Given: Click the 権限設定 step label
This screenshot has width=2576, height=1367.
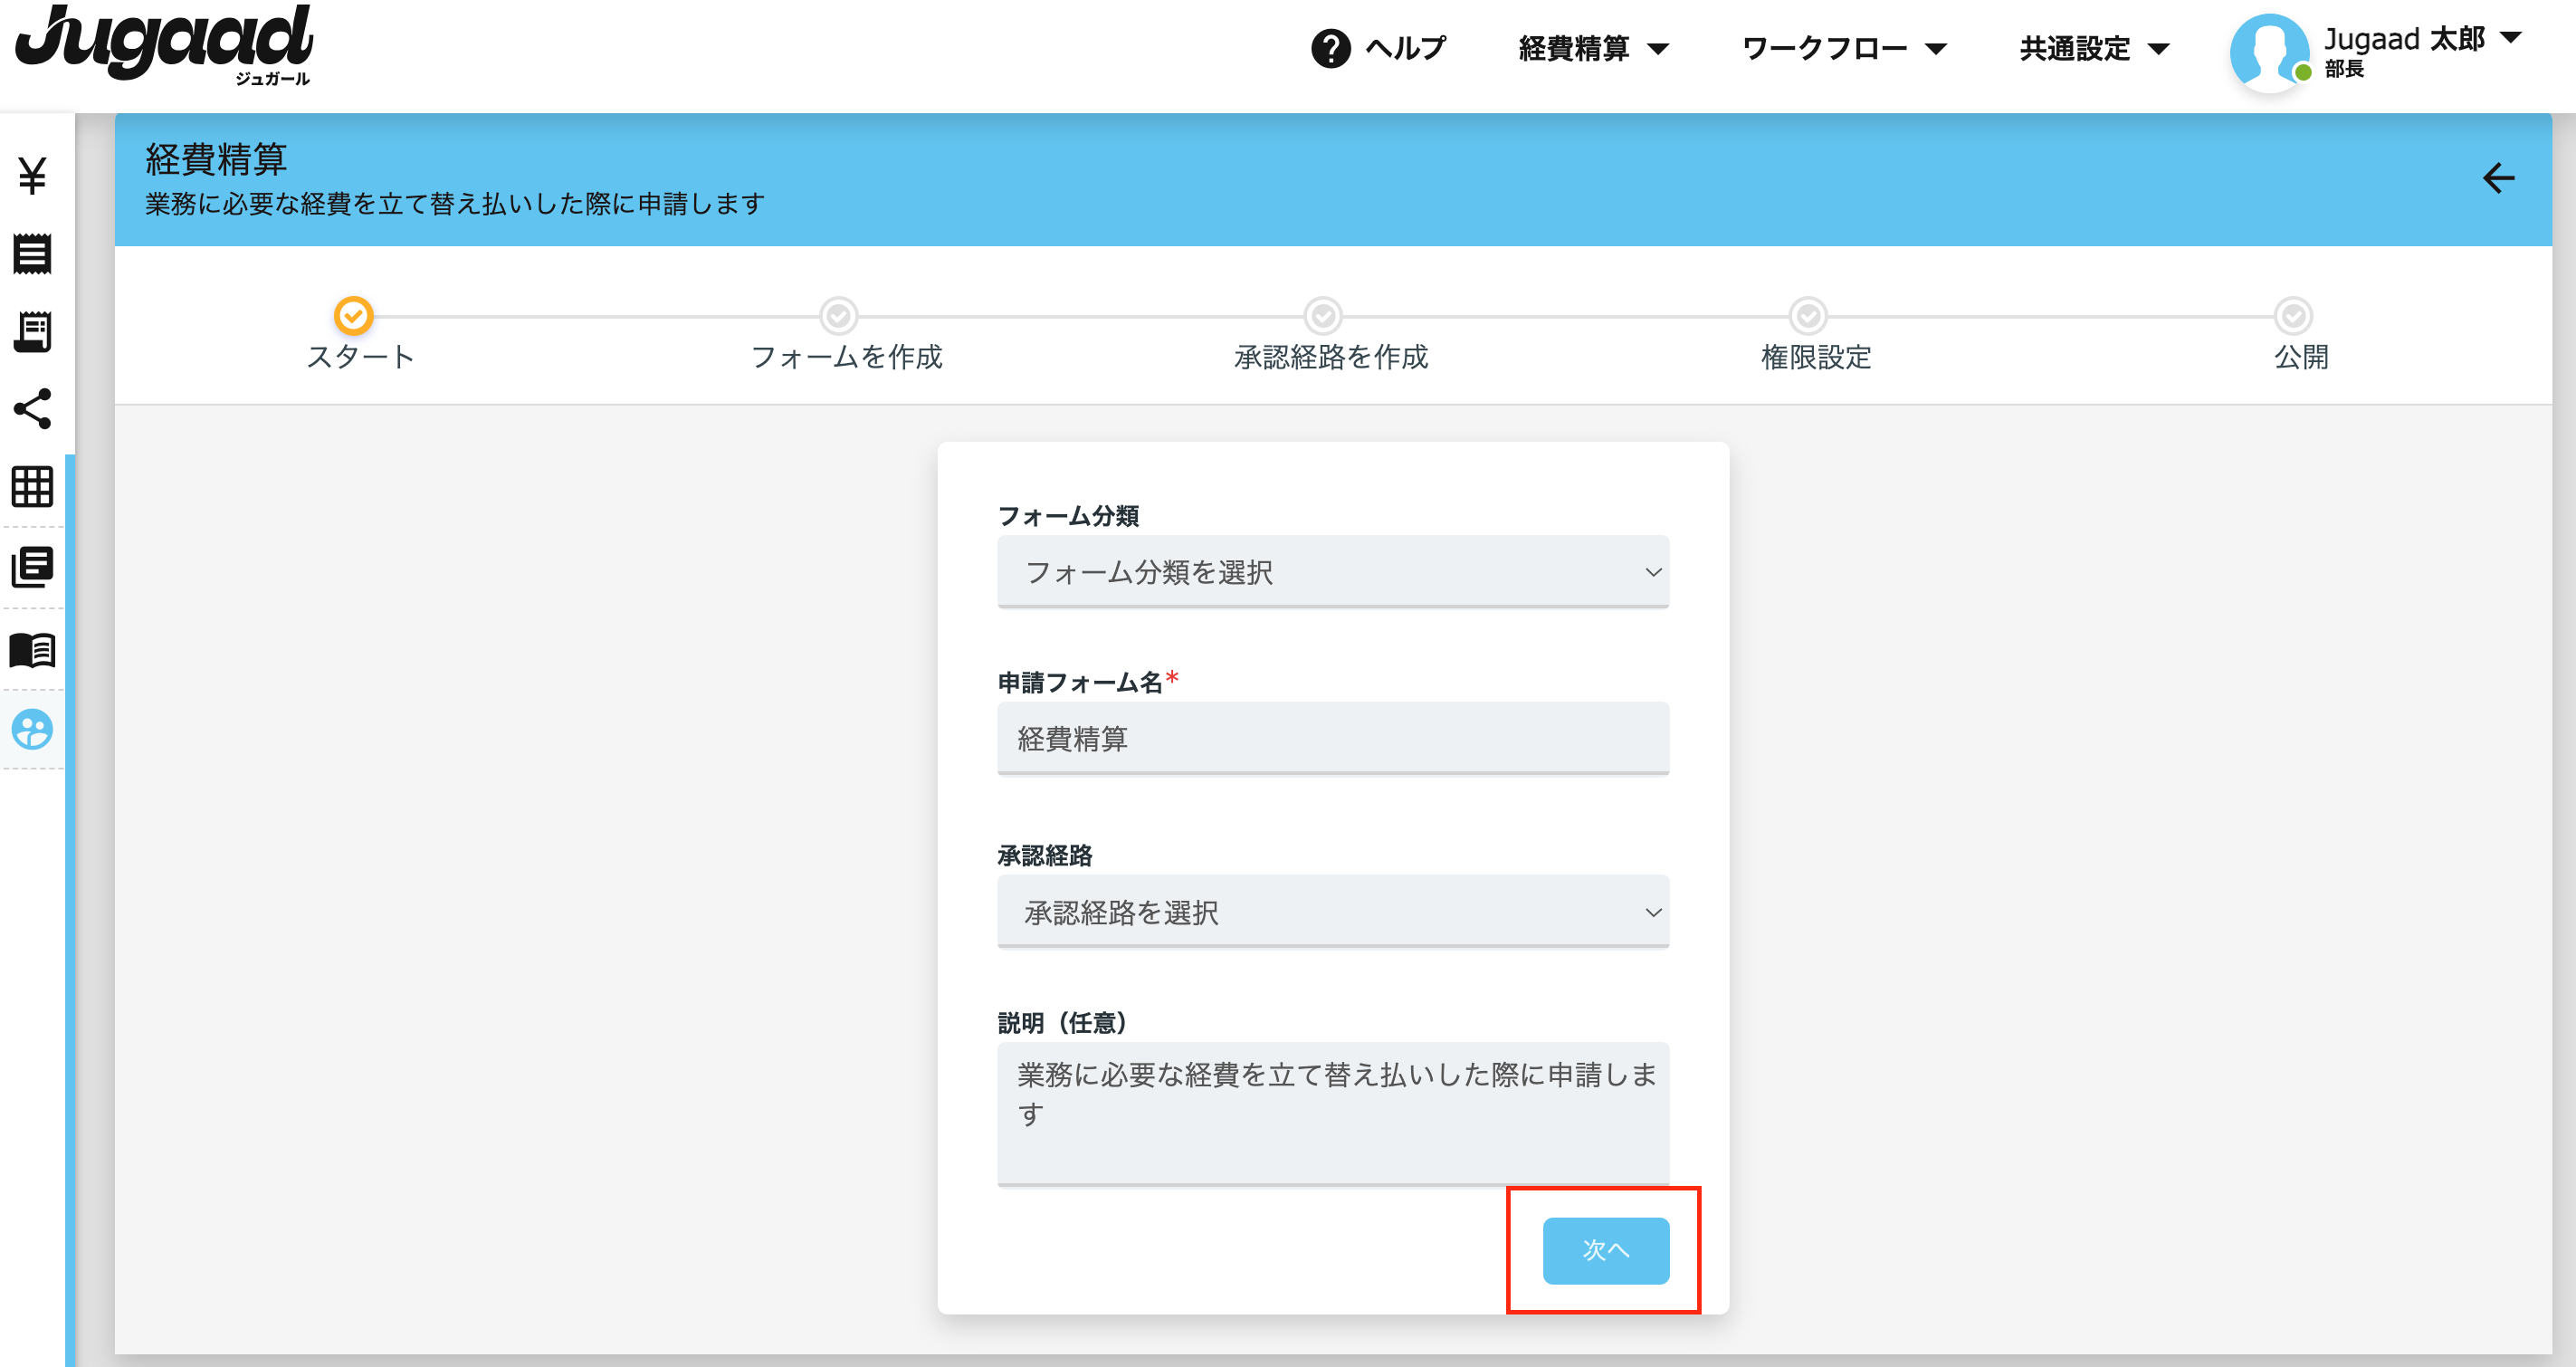Looking at the screenshot, I should 1816,357.
